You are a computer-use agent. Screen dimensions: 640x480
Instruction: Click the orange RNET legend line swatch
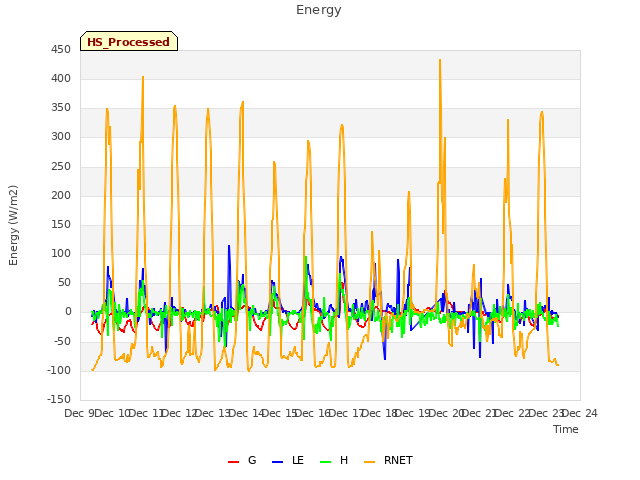[x=369, y=462]
